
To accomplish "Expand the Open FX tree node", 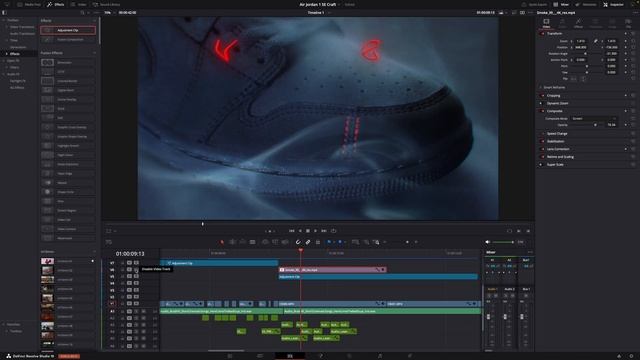I will pyautogui.click(x=4, y=60).
